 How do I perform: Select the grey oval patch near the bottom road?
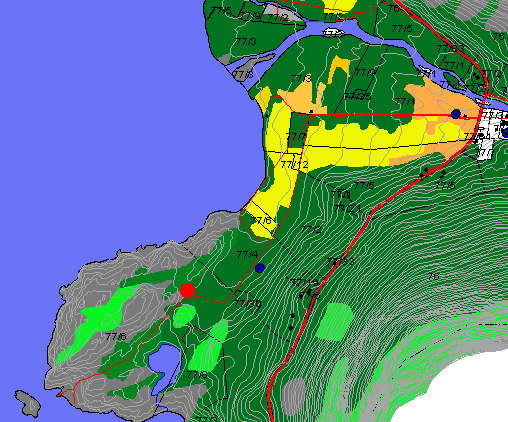click(293, 396)
